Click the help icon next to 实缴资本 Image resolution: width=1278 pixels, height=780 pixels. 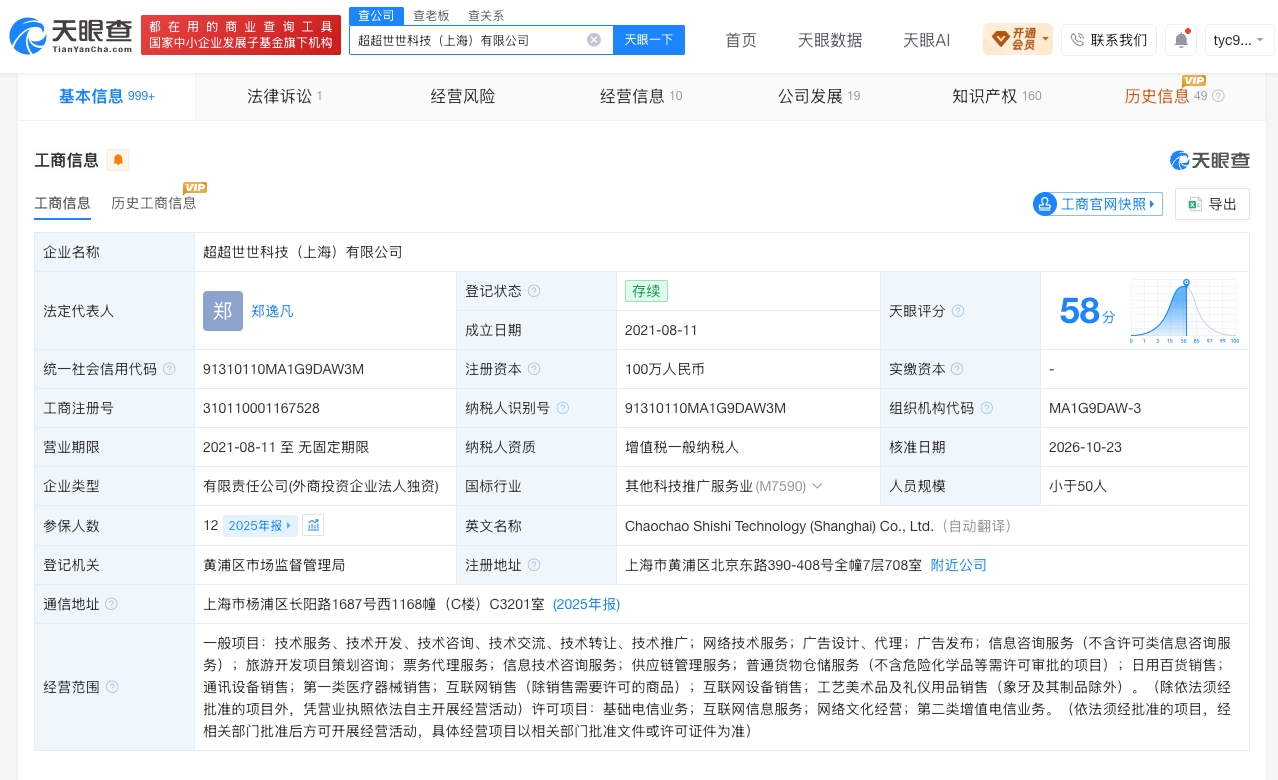coord(958,369)
